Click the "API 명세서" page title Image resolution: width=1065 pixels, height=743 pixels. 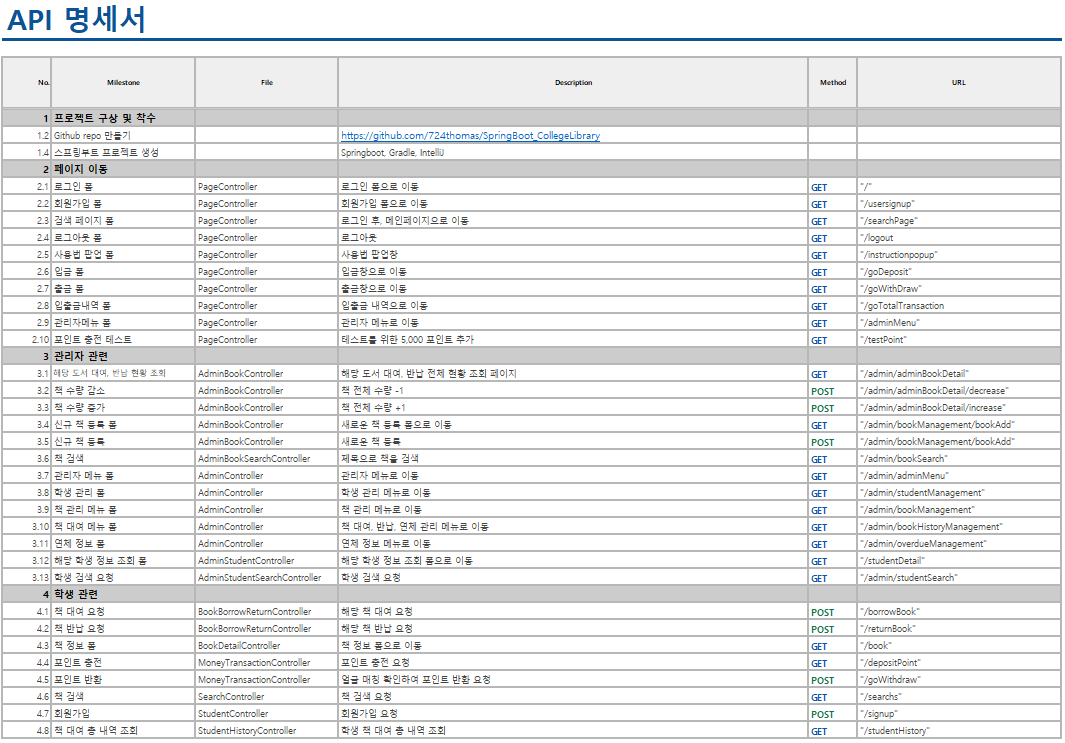tap(76, 19)
